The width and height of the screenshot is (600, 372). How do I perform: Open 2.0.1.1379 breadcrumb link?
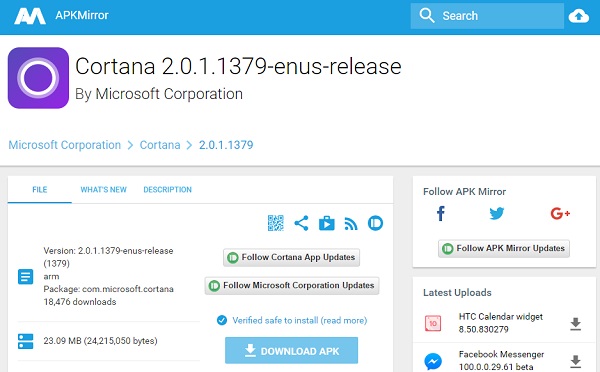pos(226,145)
